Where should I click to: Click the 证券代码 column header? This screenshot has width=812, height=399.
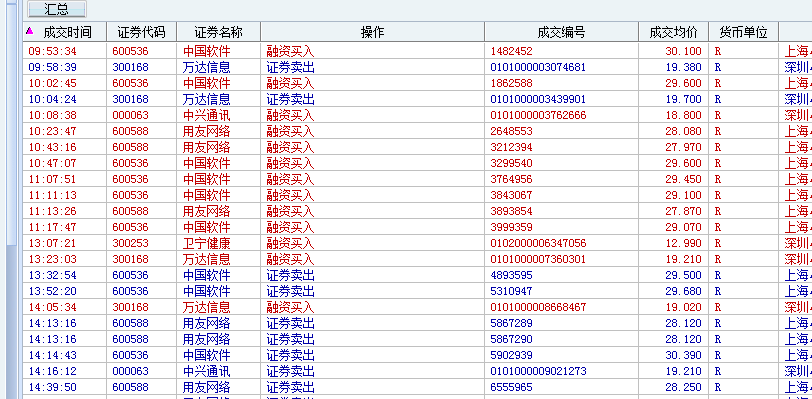tap(141, 32)
